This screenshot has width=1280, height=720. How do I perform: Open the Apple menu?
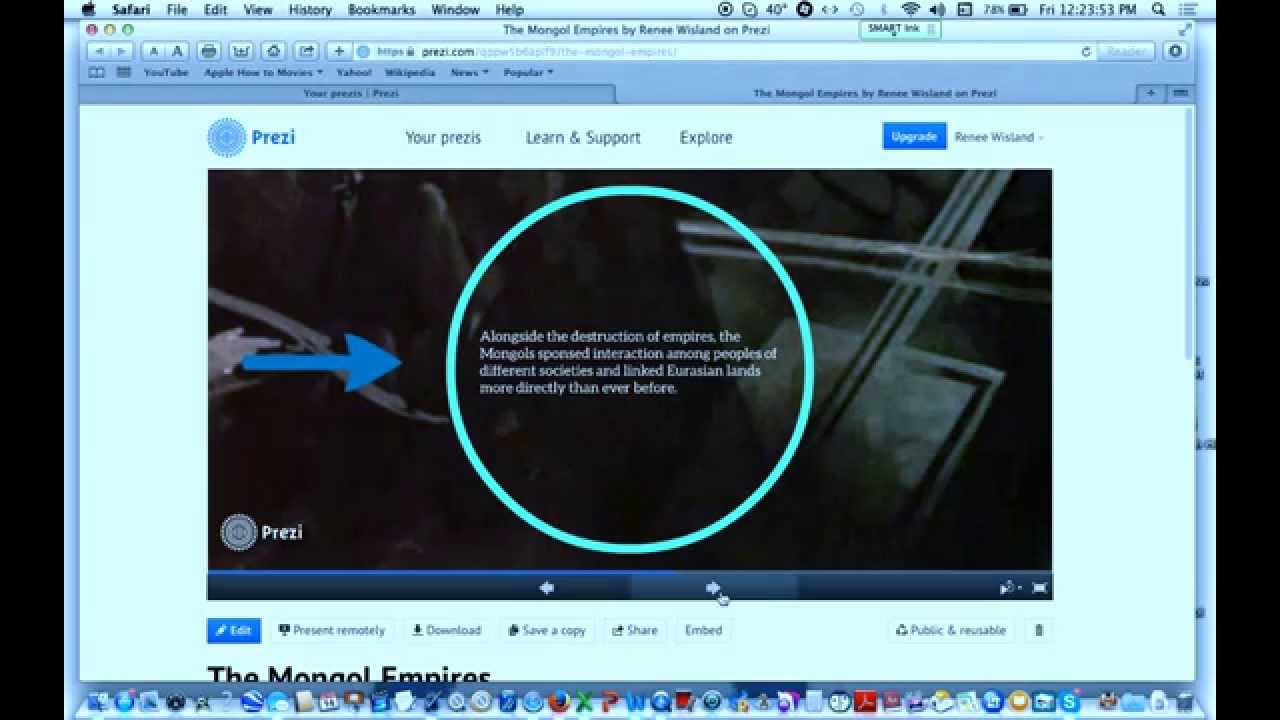pos(89,9)
